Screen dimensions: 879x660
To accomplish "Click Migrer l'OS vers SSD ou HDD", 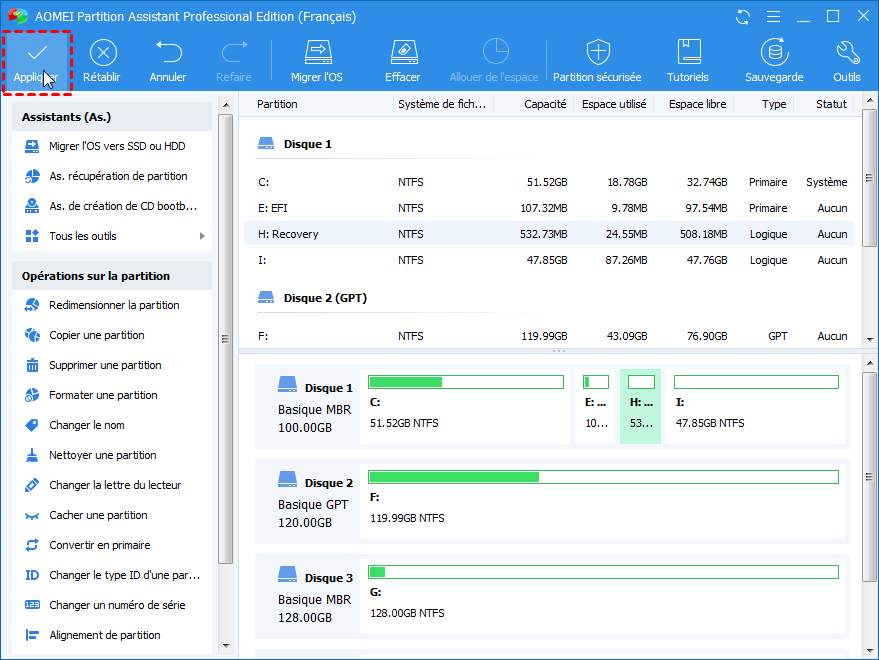I will (x=117, y=146).
